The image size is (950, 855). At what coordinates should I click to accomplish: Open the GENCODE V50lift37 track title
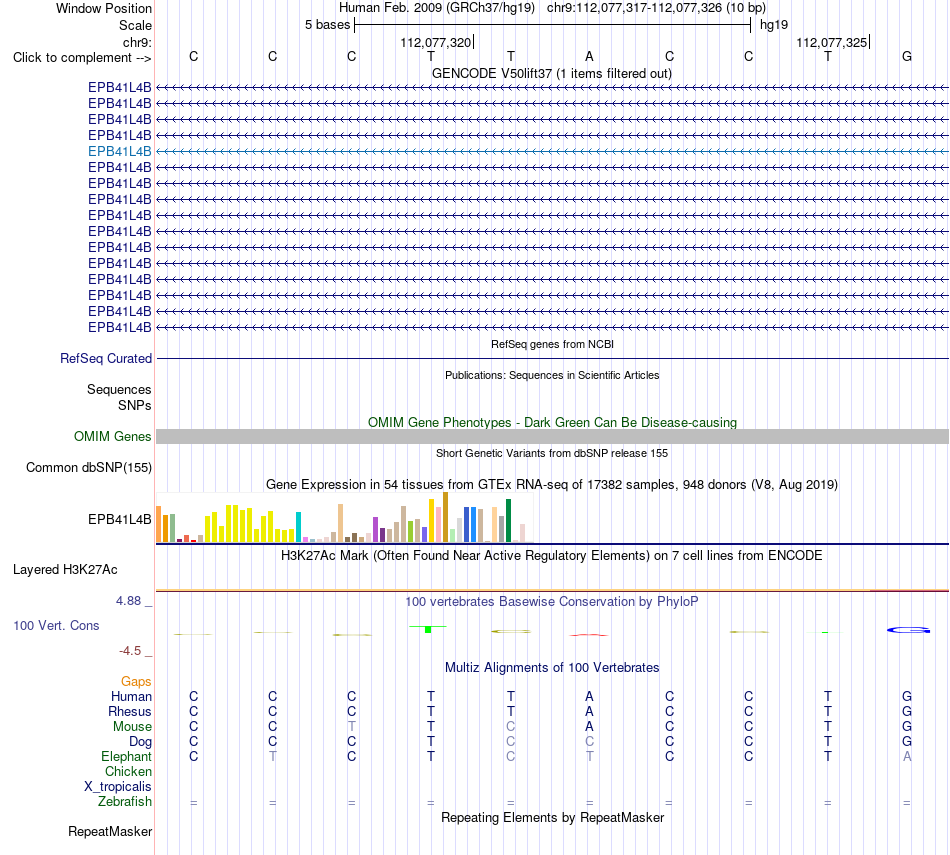click(x=551, y=73)
